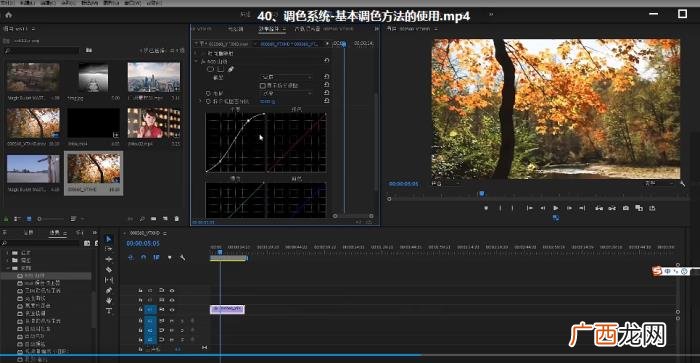Viewport: 700px width, 363px height.
Task: Pick the free-draw bezier mask pen
Action: pos(231,69)
